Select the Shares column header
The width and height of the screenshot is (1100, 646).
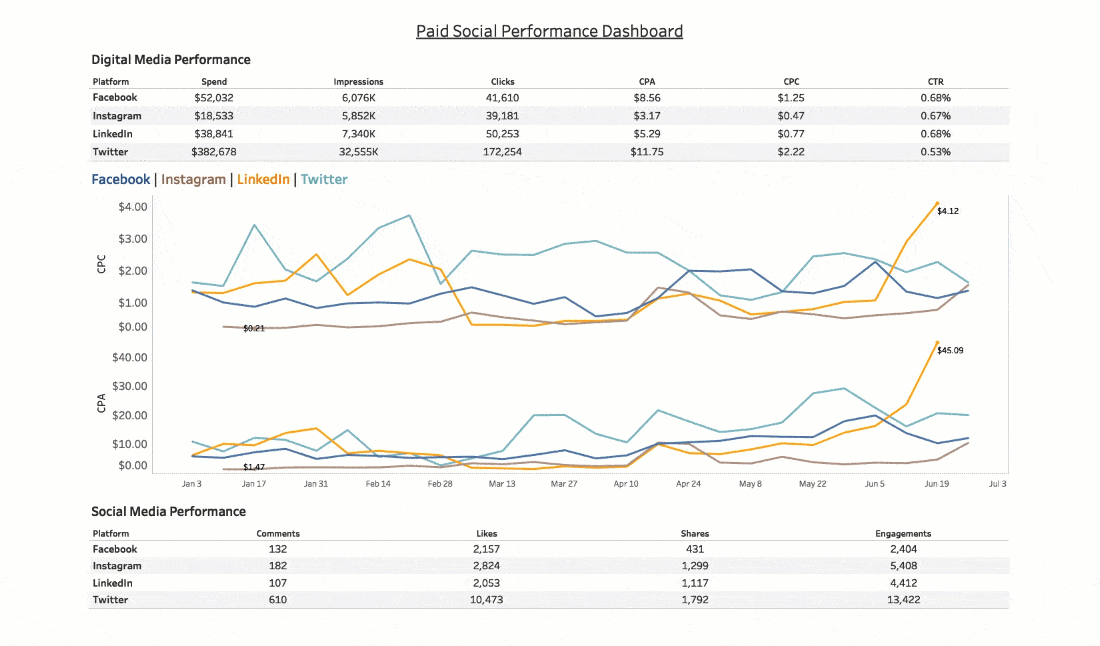point(694,534)
